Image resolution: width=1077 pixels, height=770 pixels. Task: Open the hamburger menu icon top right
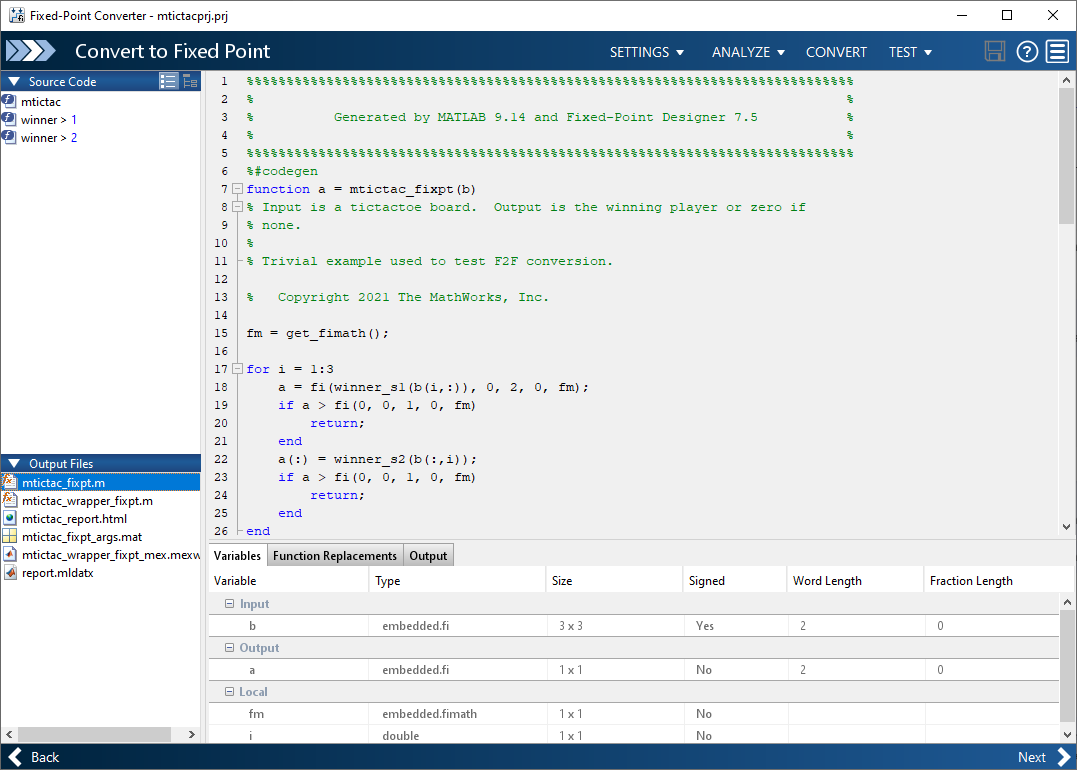point(1057,51)
